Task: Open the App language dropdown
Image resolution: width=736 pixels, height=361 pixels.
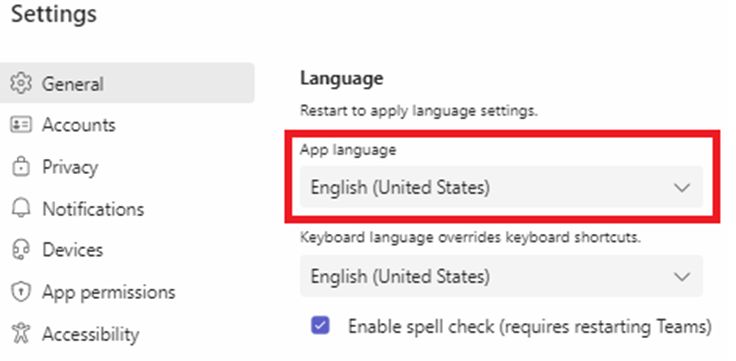Action: tap(501, 187)
